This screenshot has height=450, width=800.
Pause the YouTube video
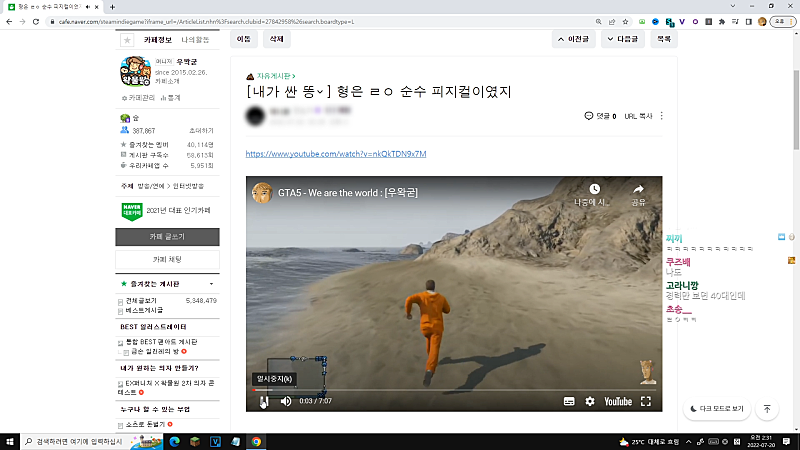pyautogui.click(x=263, y=401)
